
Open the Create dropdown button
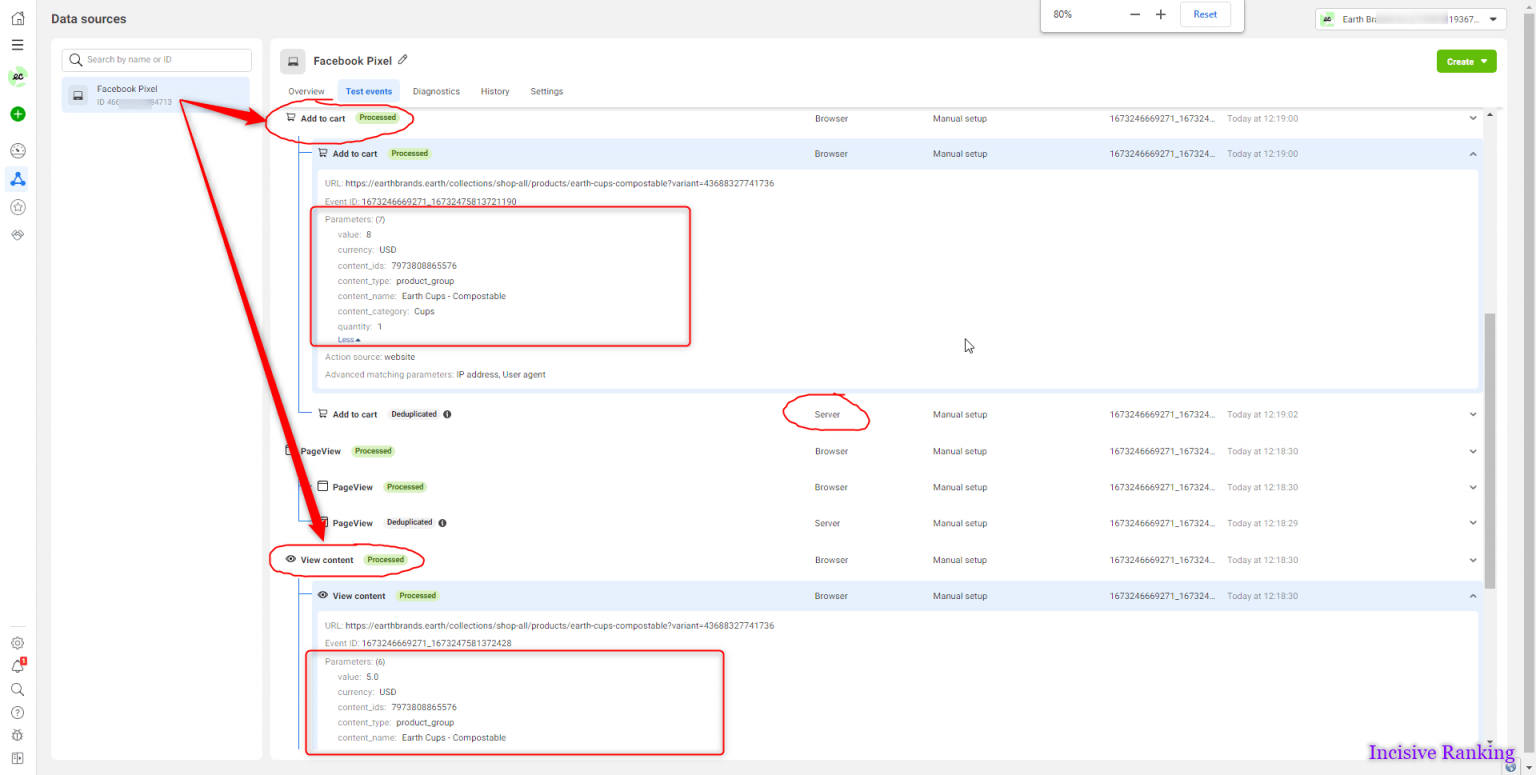[1466, 61]
